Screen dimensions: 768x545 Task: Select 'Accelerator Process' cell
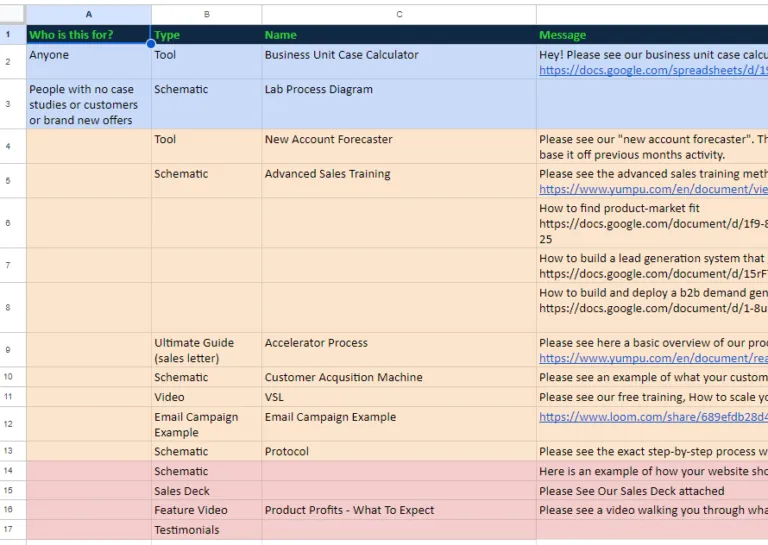(399, 350)
